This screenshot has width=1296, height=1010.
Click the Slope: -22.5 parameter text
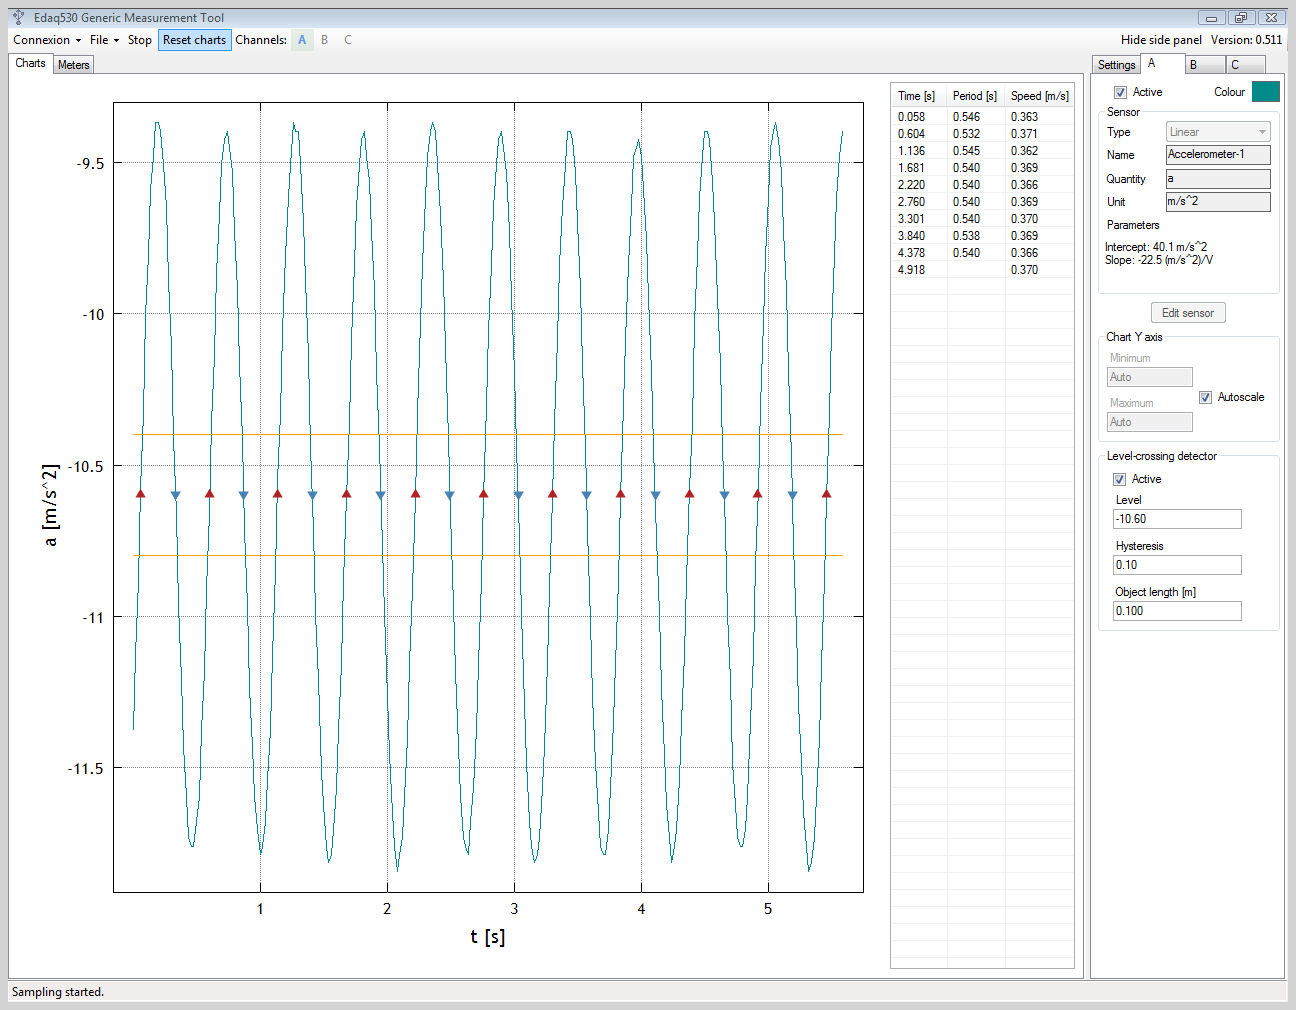(1159, 260)
